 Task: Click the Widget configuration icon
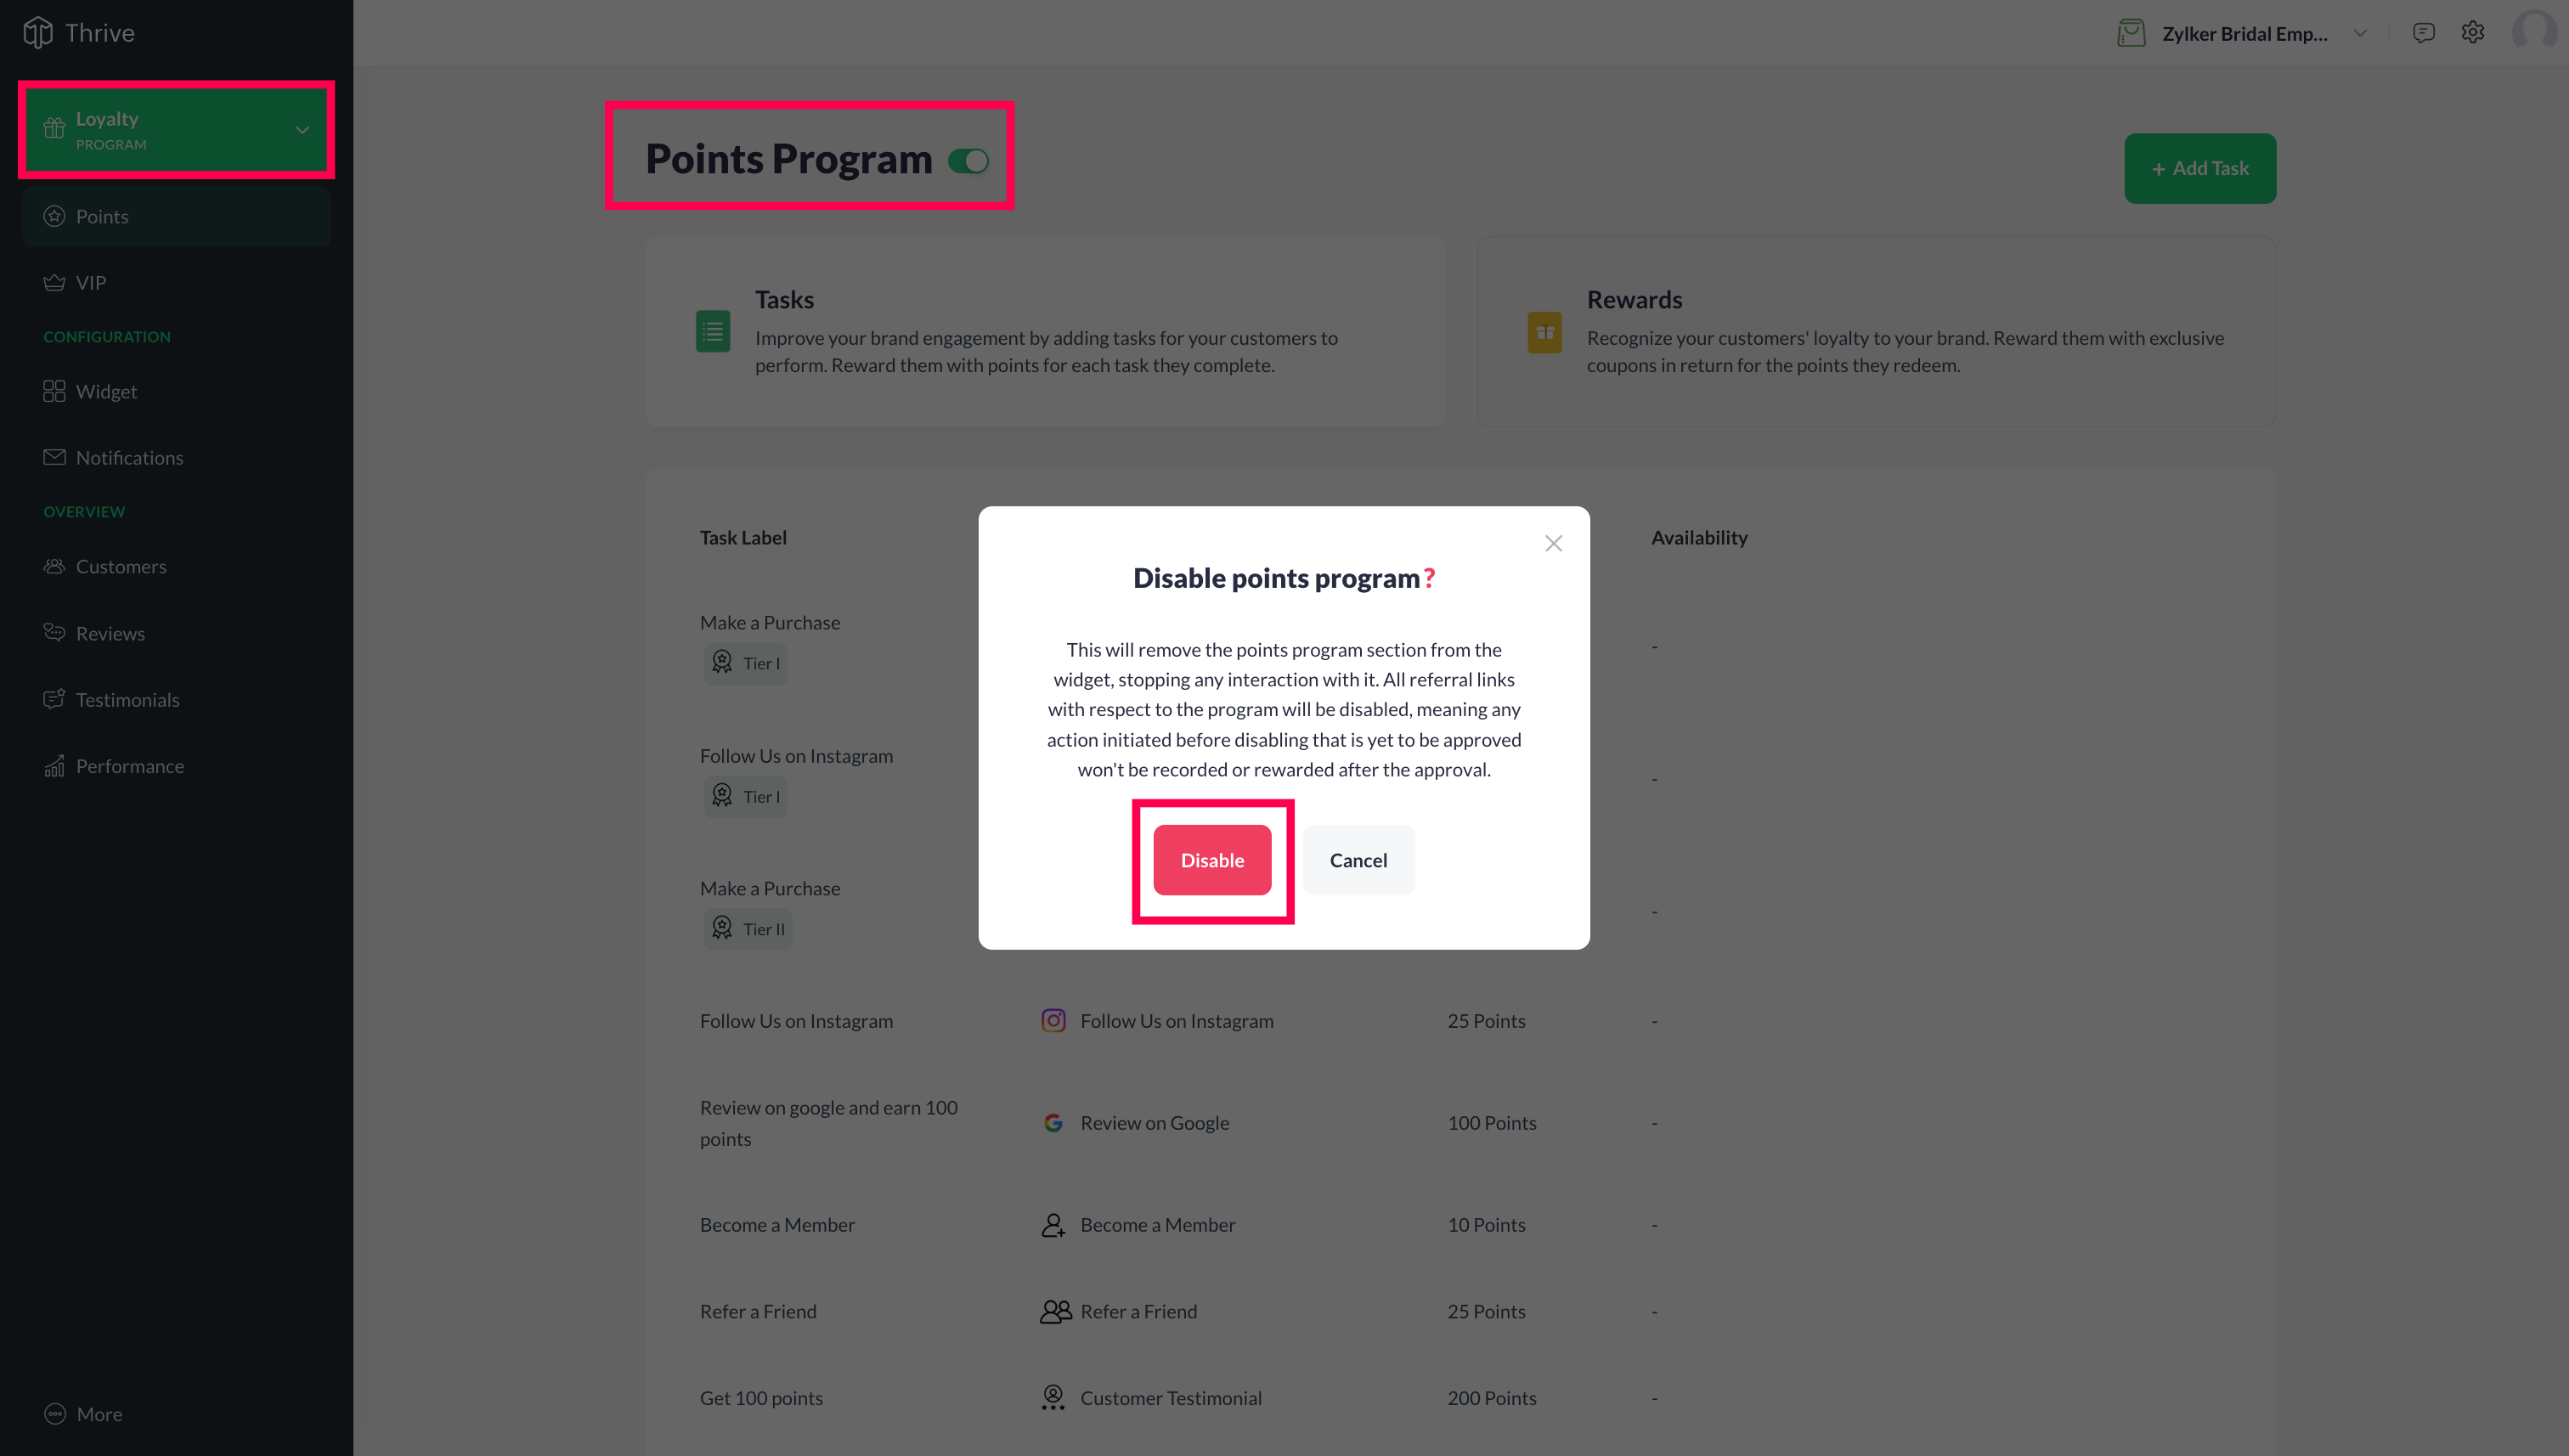pyautogui.click(x=54, y=390)
